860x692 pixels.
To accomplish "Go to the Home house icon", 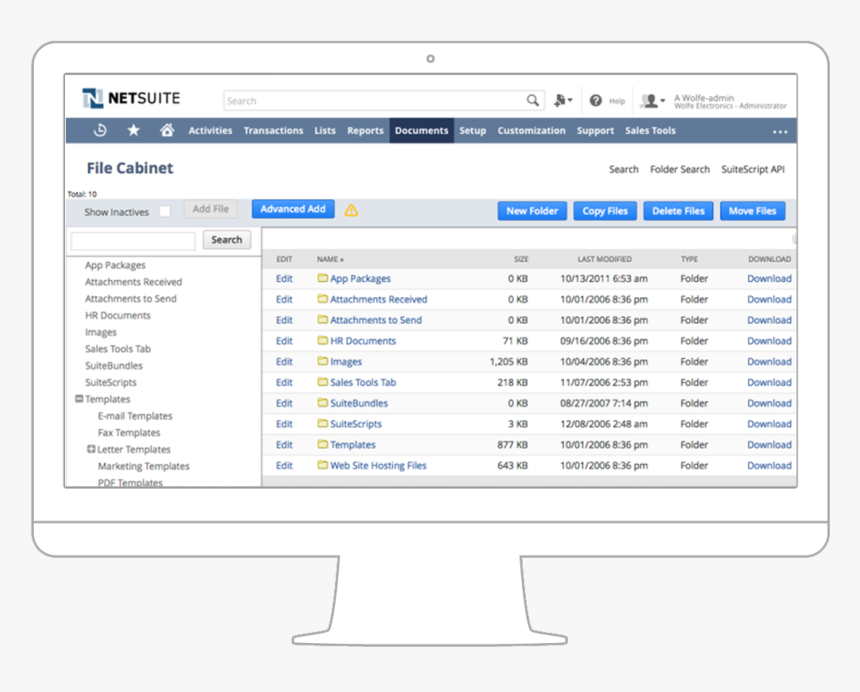I will 167,131.
